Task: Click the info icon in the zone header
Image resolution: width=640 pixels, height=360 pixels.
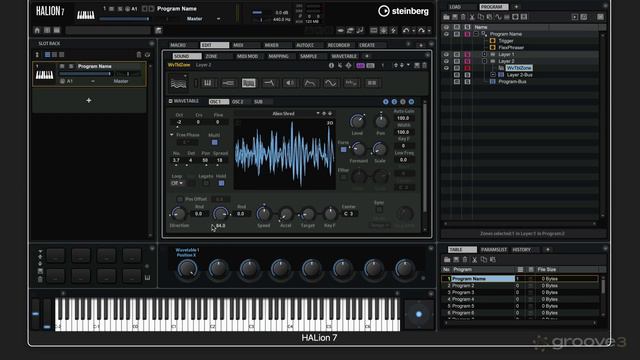Action: pos(331,65)
